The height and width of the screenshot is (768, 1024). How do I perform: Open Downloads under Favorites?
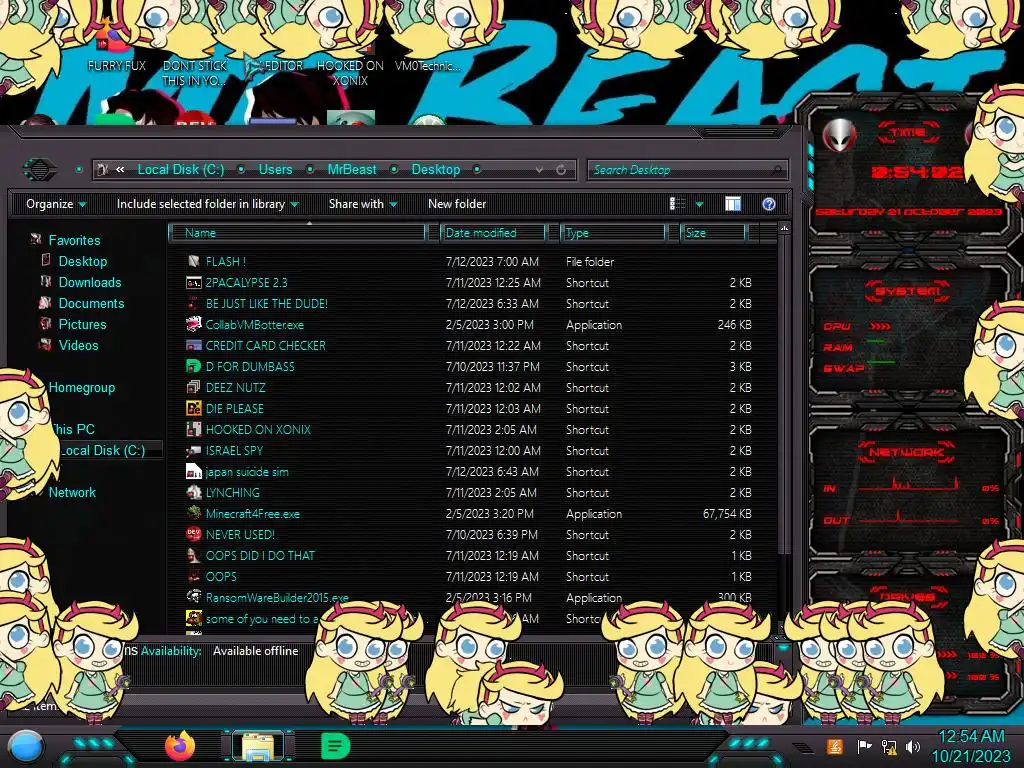89,282
